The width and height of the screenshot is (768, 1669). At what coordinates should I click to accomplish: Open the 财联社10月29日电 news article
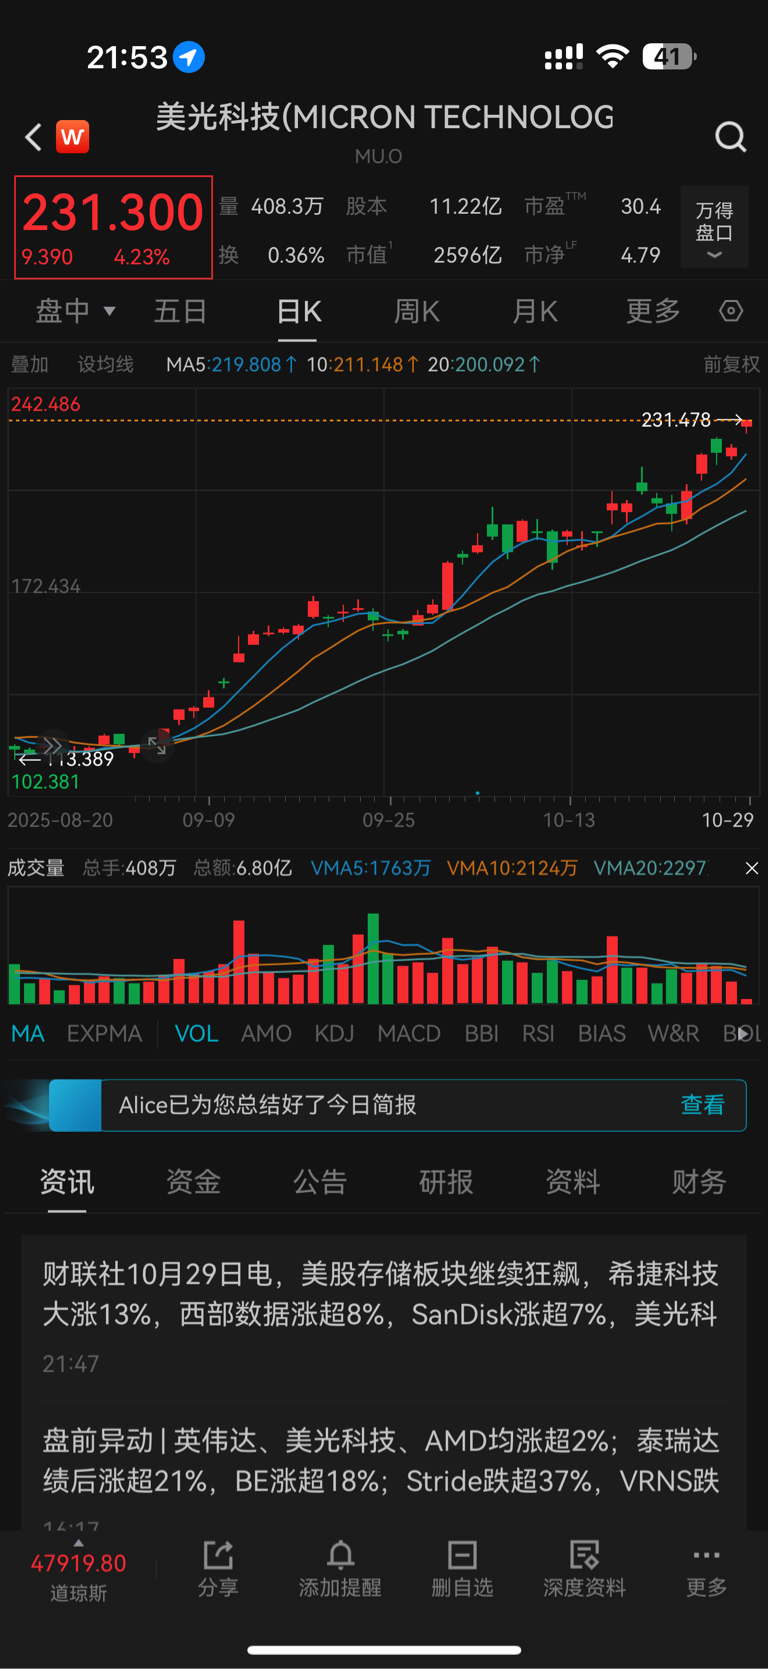(x=384, y=1316)
